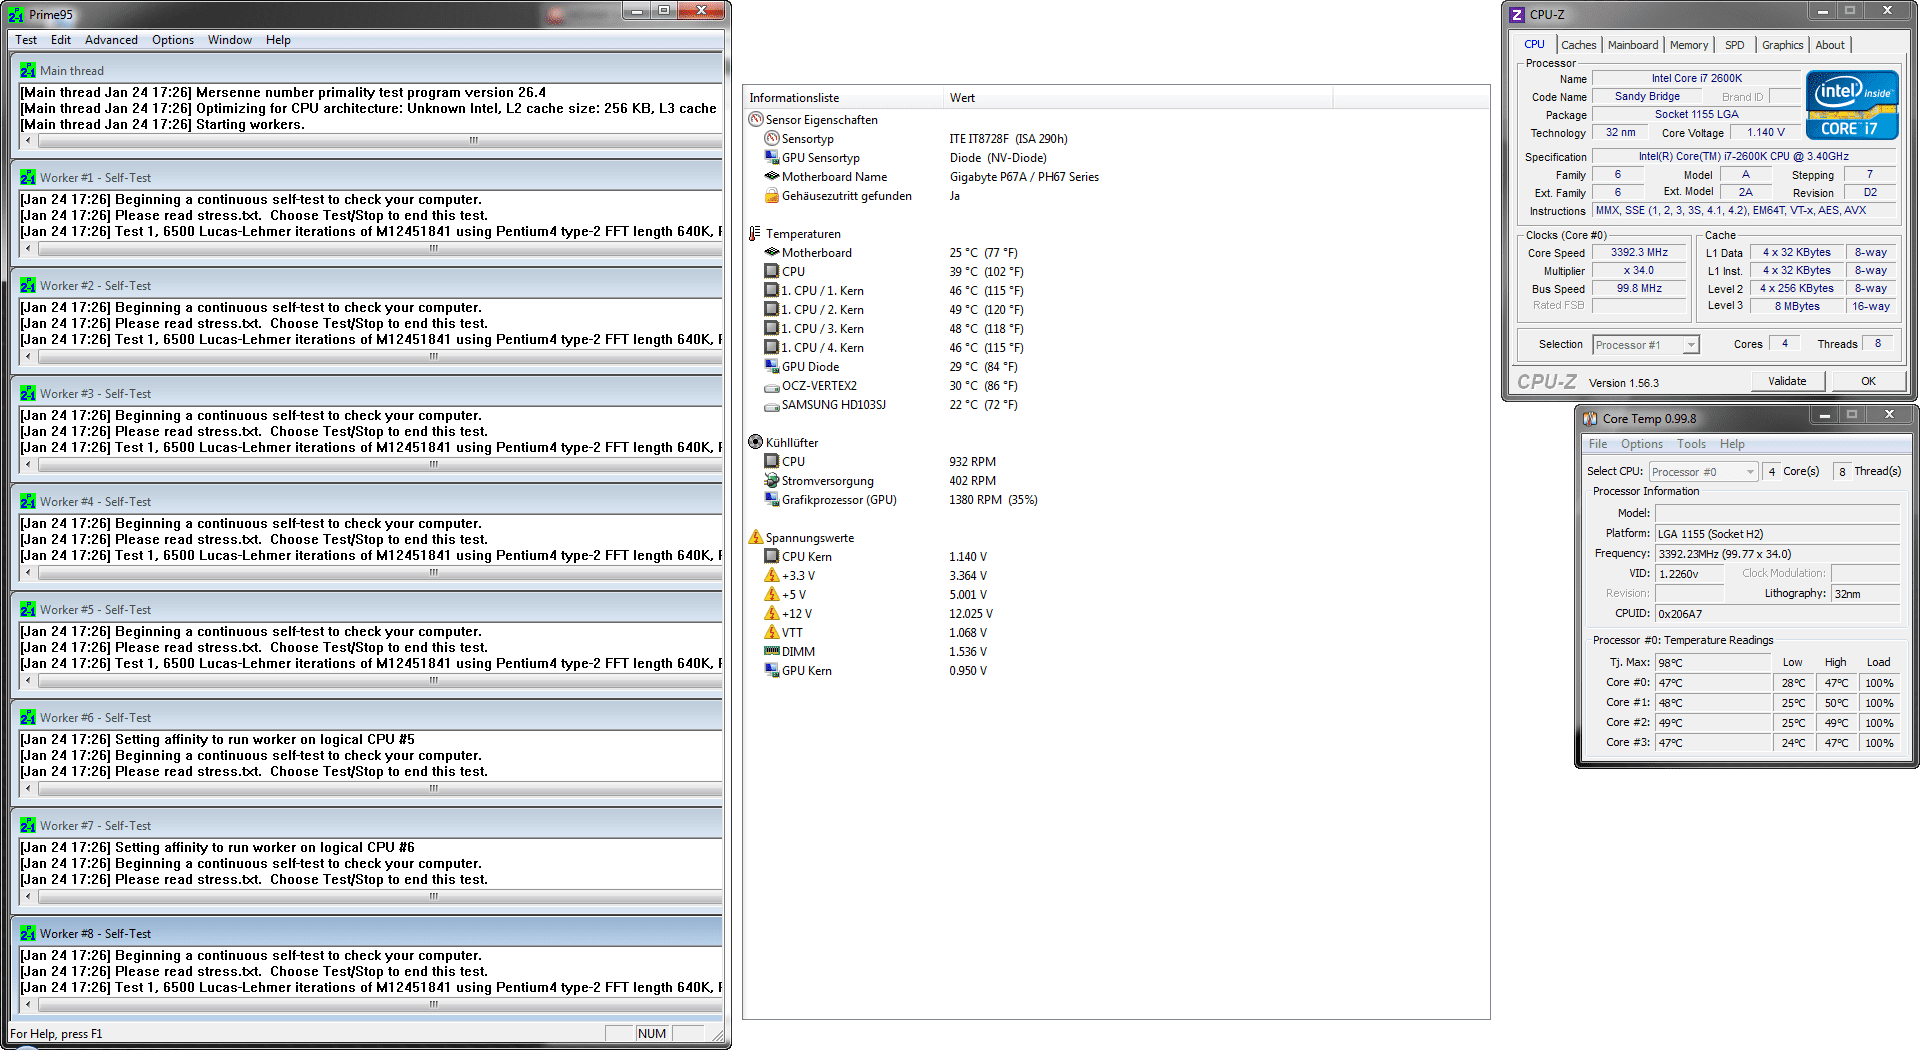Click the 1. CPU / 2. Kern icon
Image resolution: width=1920 pixels, height=1050 pixels.
click(x=772, y=310)
